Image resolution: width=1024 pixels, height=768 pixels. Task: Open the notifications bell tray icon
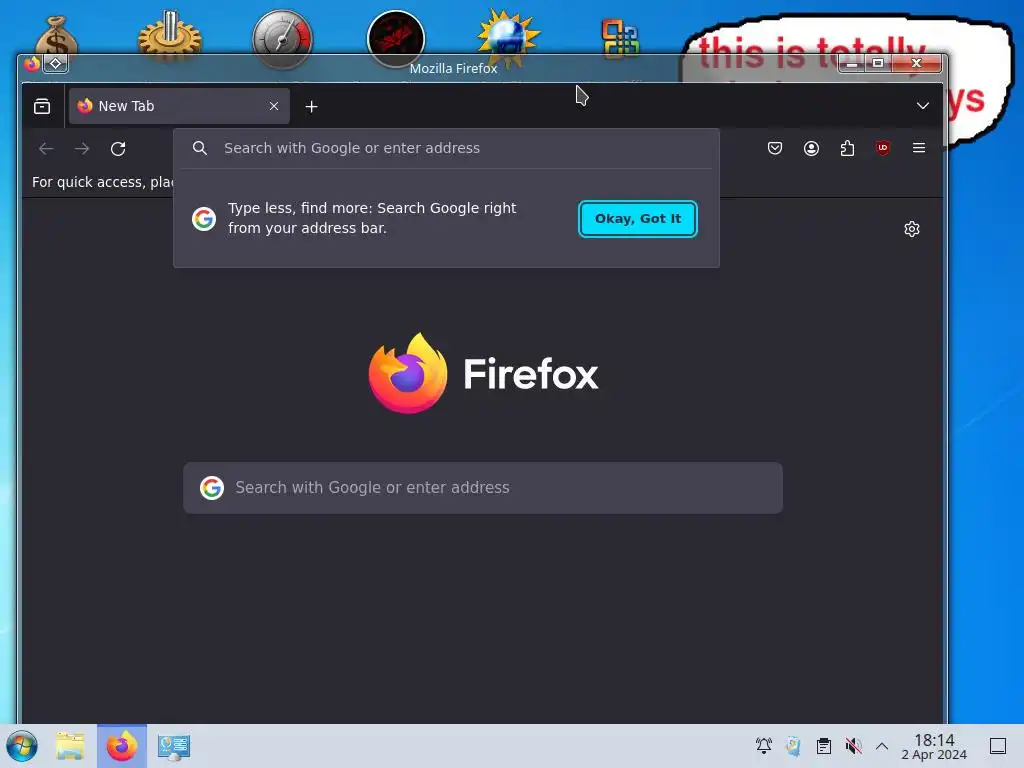[763, 746]
